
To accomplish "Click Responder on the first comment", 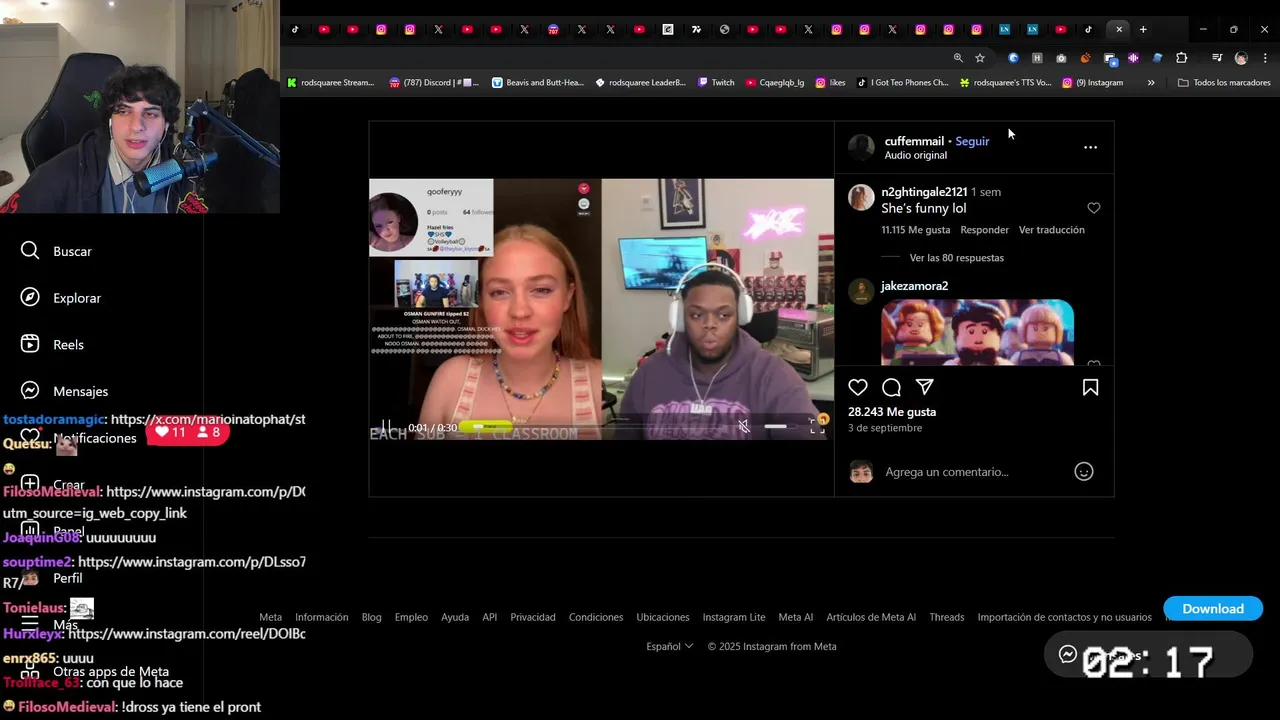I will [x=984, y=230].
